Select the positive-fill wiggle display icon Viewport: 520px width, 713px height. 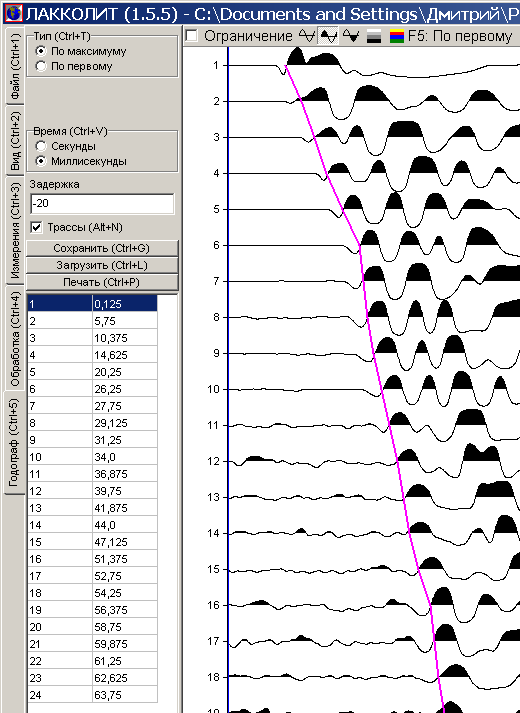click(x=329, y=36)
